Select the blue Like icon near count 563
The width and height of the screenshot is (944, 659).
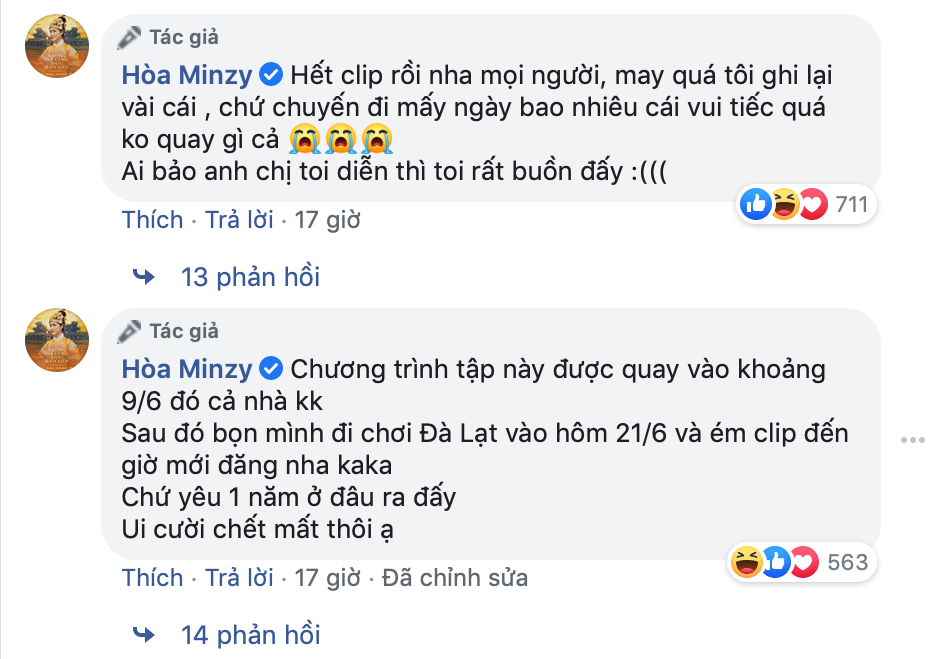775,563
